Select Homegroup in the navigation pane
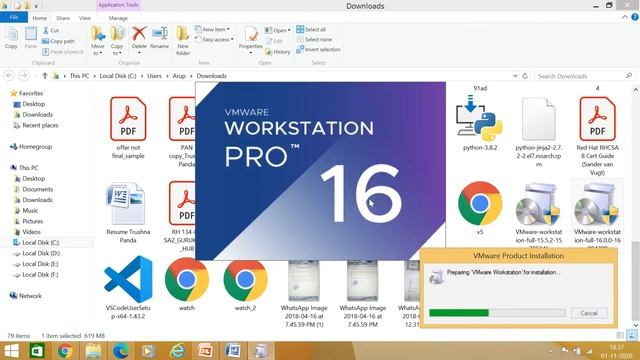Image resolution: width=640 pixels, height=360 pixels. [x=35, y=147]
